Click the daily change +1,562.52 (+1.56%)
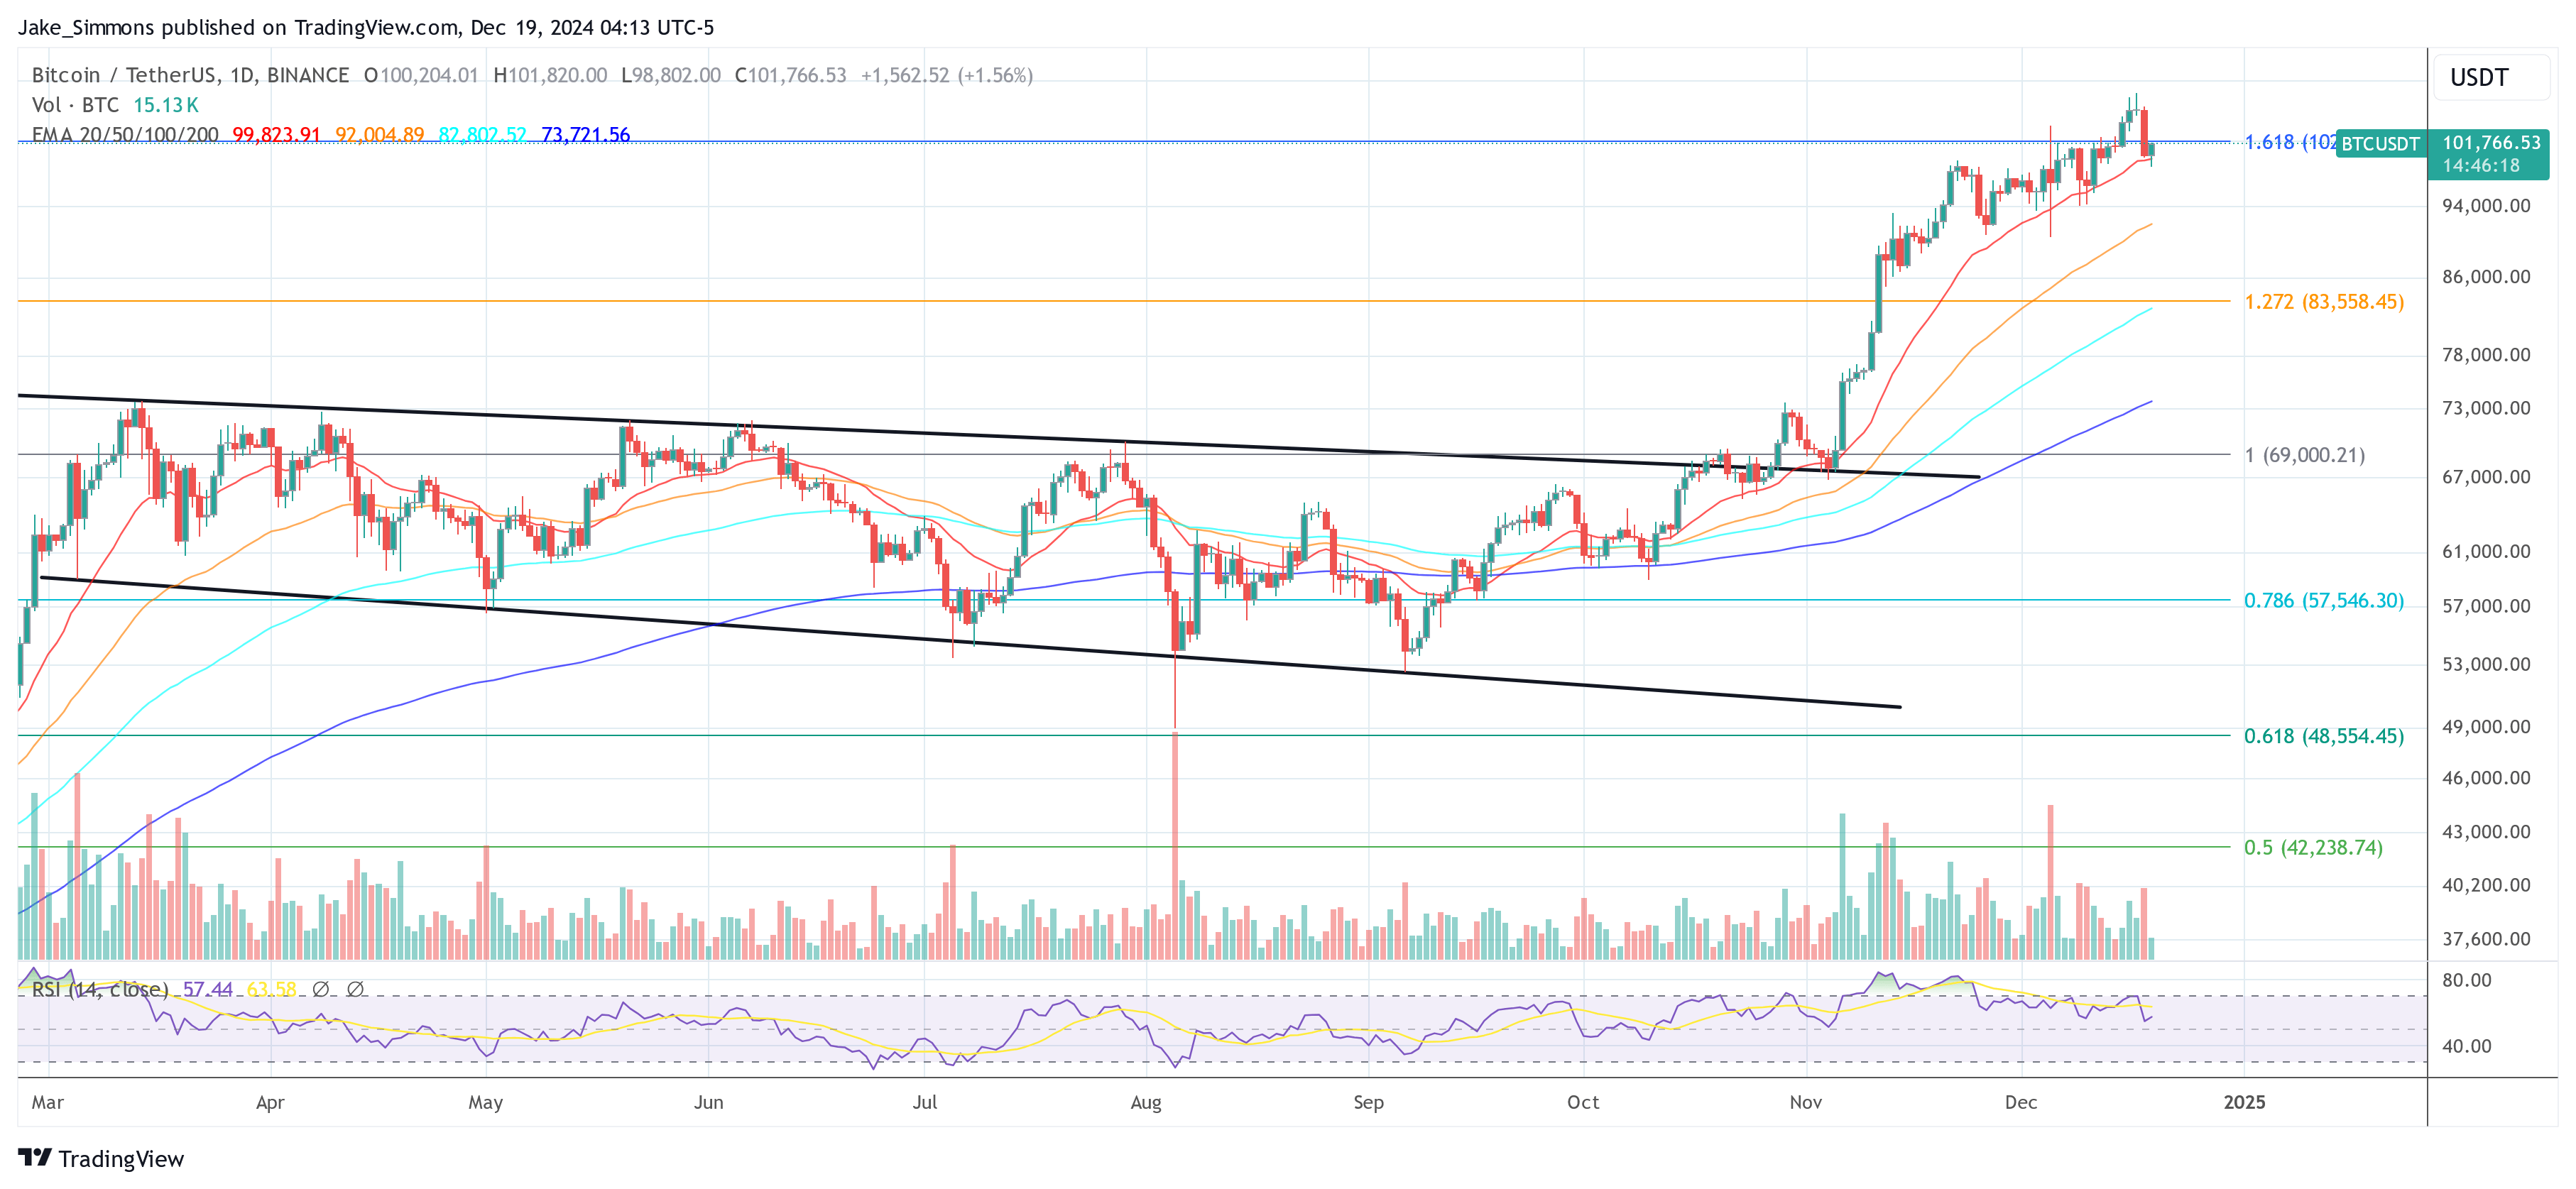 coord(947,75)
